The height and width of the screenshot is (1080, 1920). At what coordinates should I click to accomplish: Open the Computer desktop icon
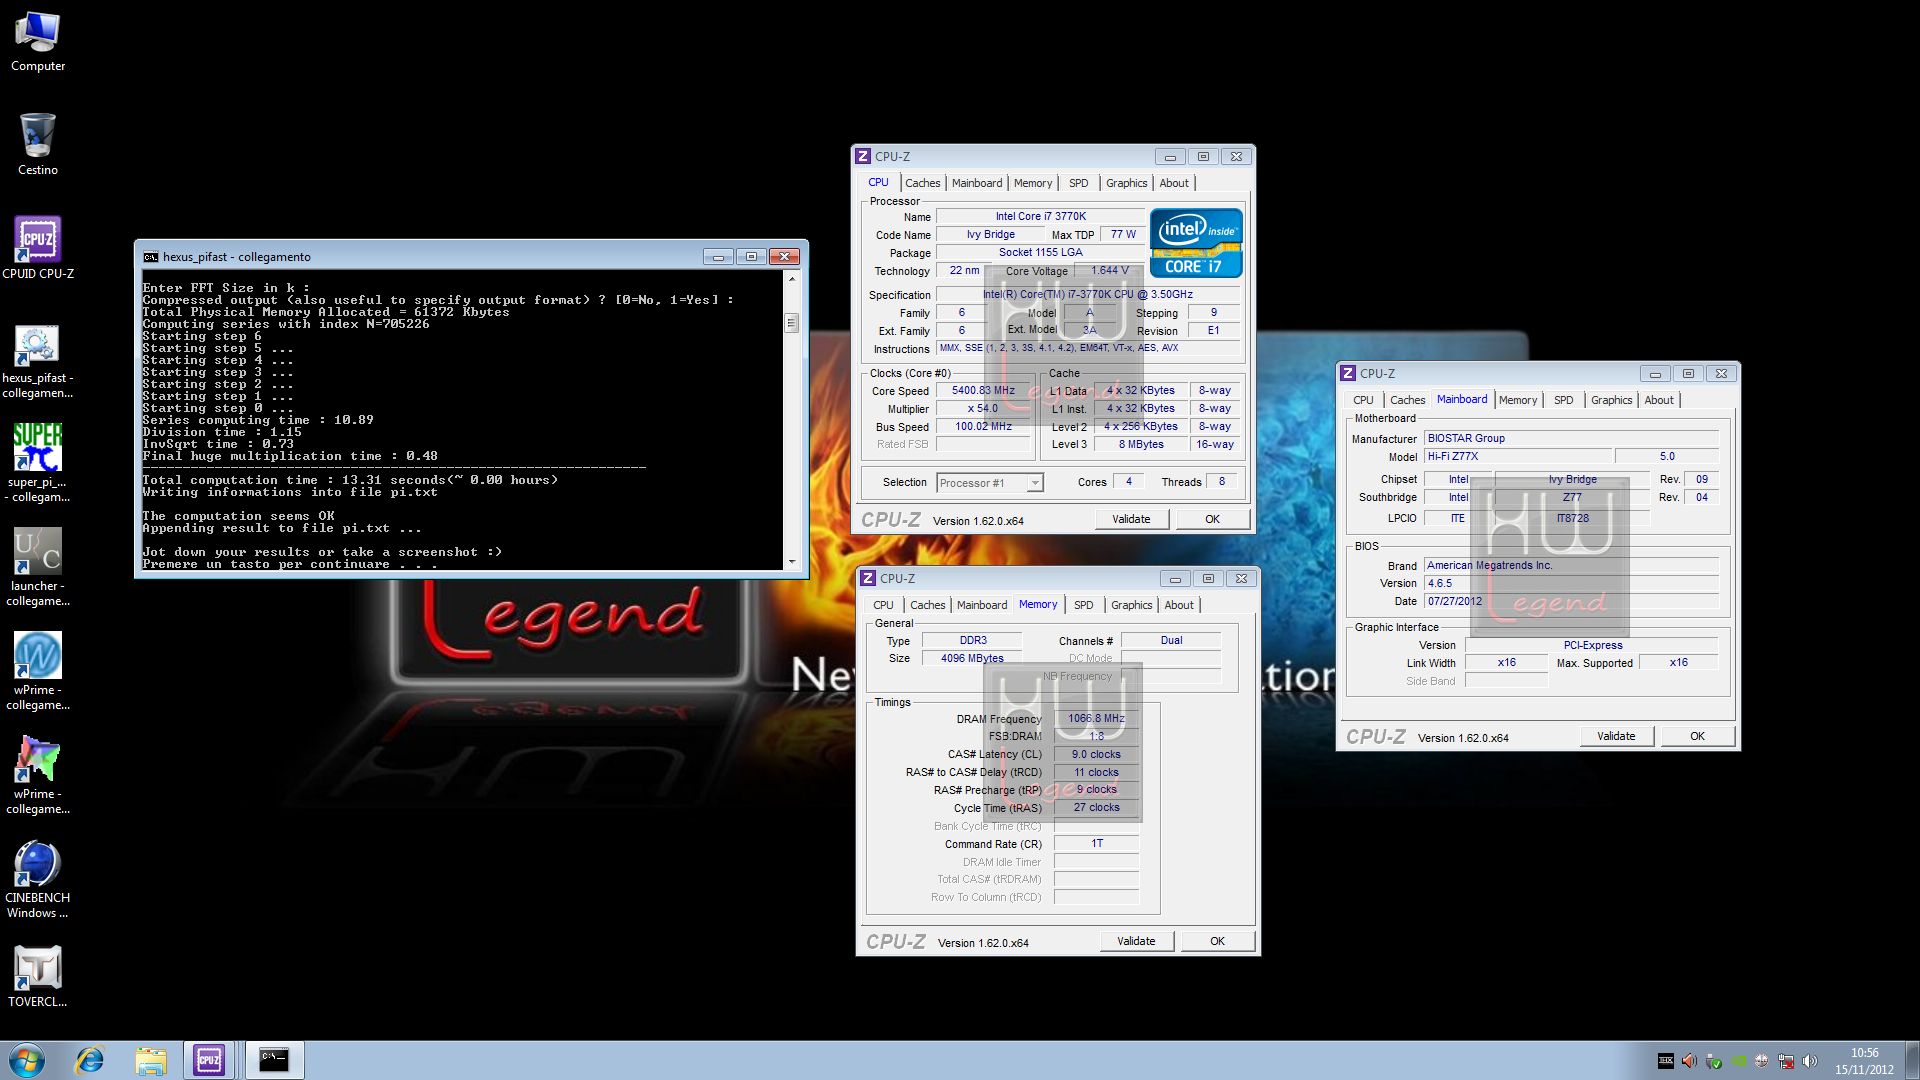(x=38, y=42)
